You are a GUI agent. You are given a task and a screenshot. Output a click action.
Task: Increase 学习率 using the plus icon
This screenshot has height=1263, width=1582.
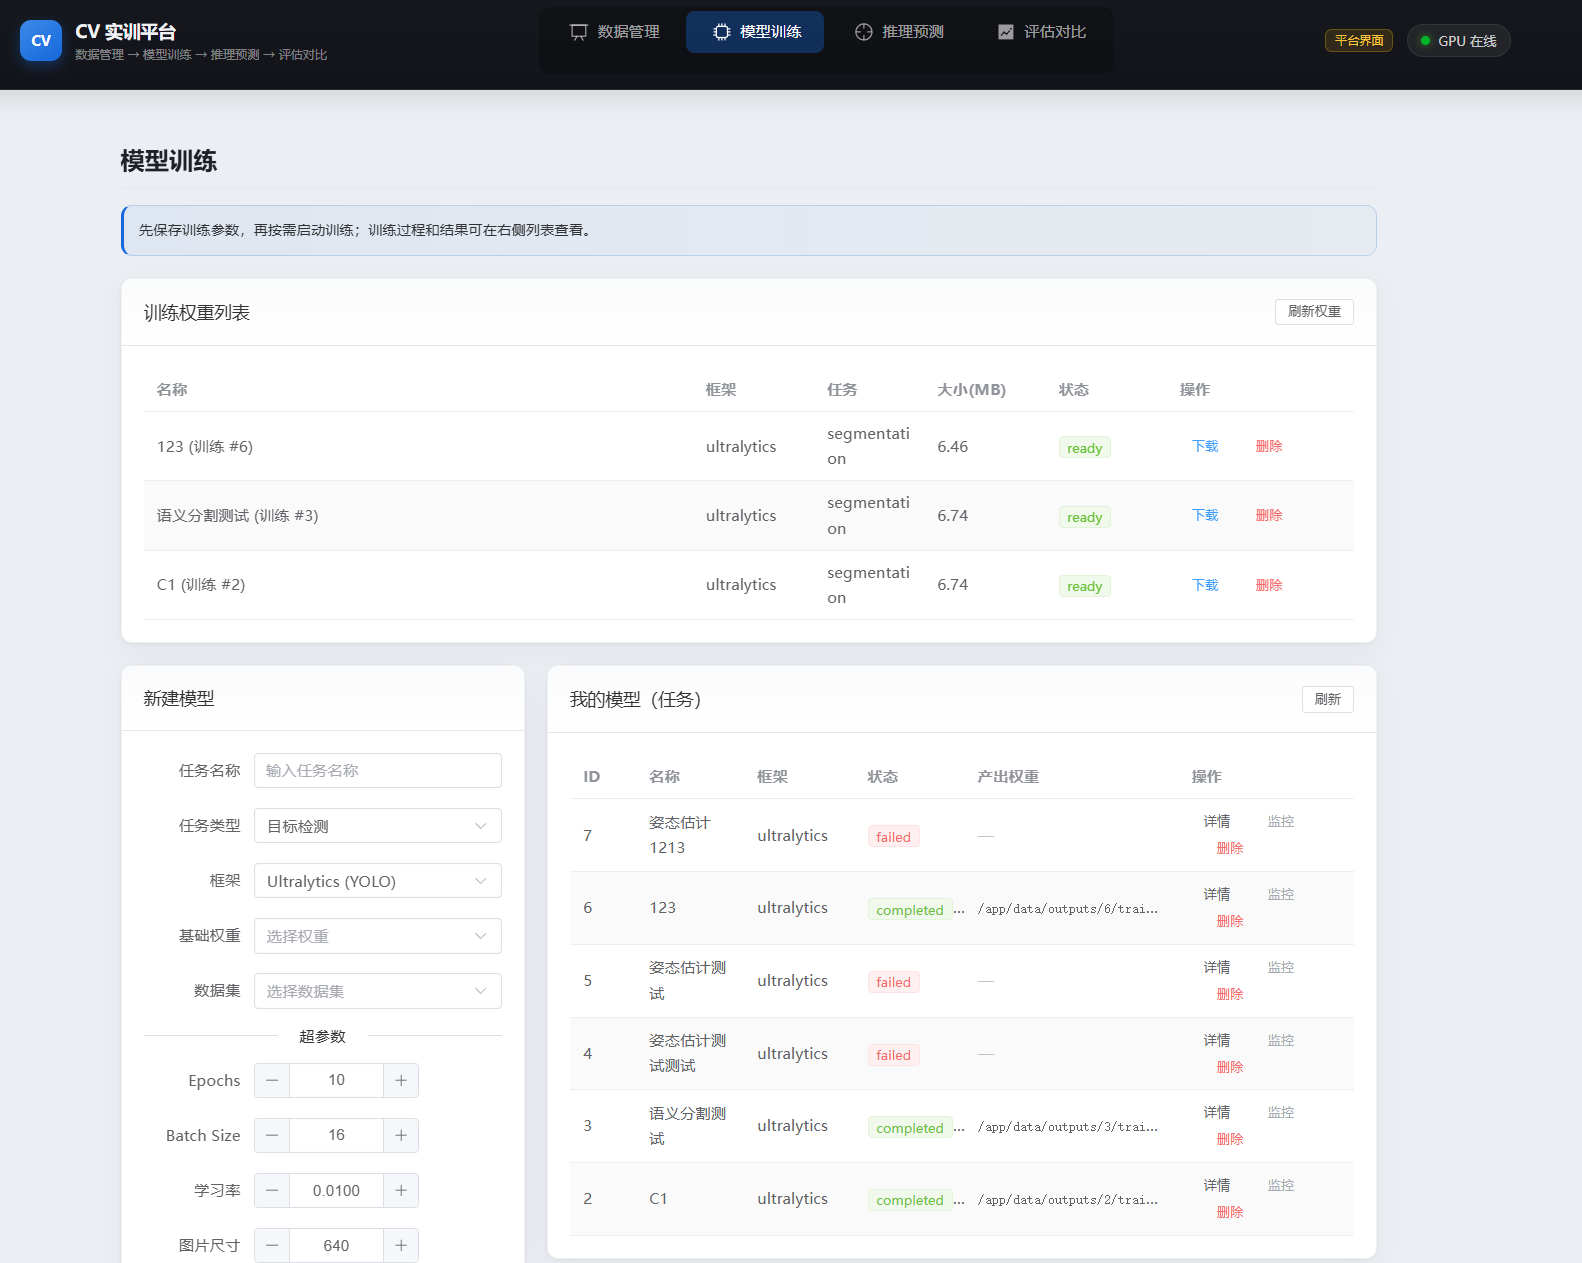pos(401,1190)
